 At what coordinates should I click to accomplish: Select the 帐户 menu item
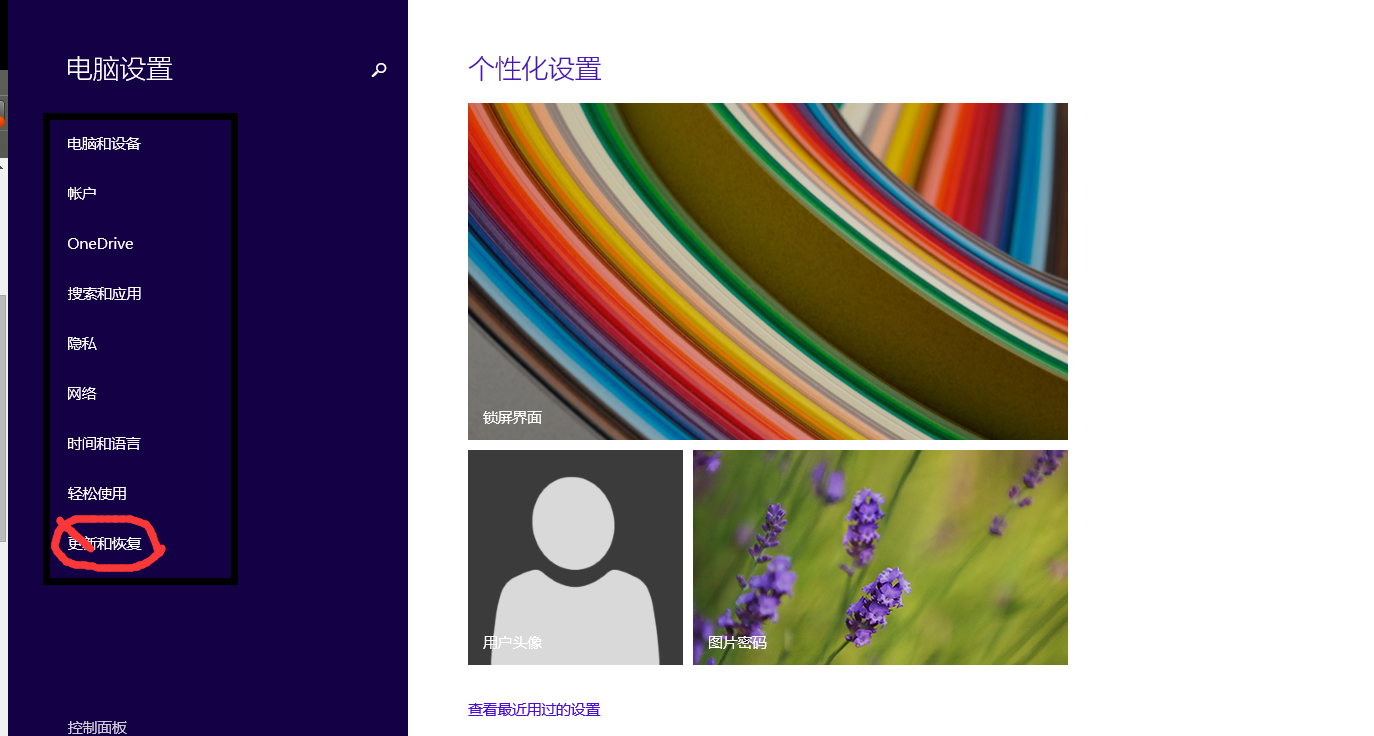click(82, 194)
